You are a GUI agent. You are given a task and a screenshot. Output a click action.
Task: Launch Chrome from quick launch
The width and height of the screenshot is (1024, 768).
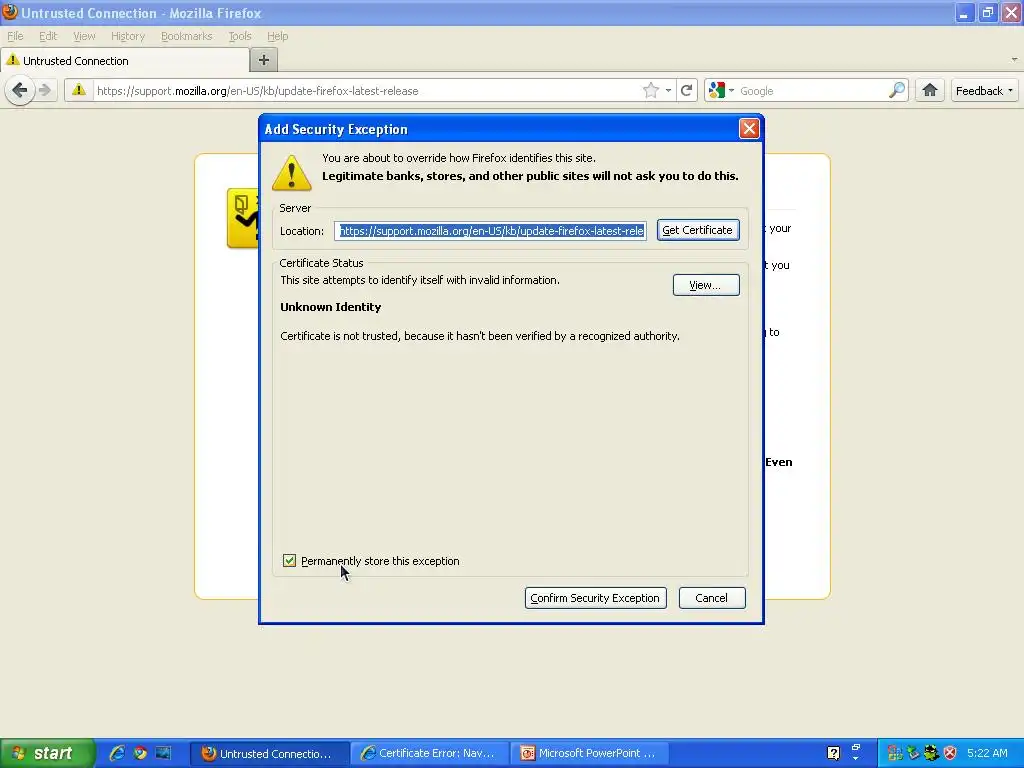tap(140, 753)
